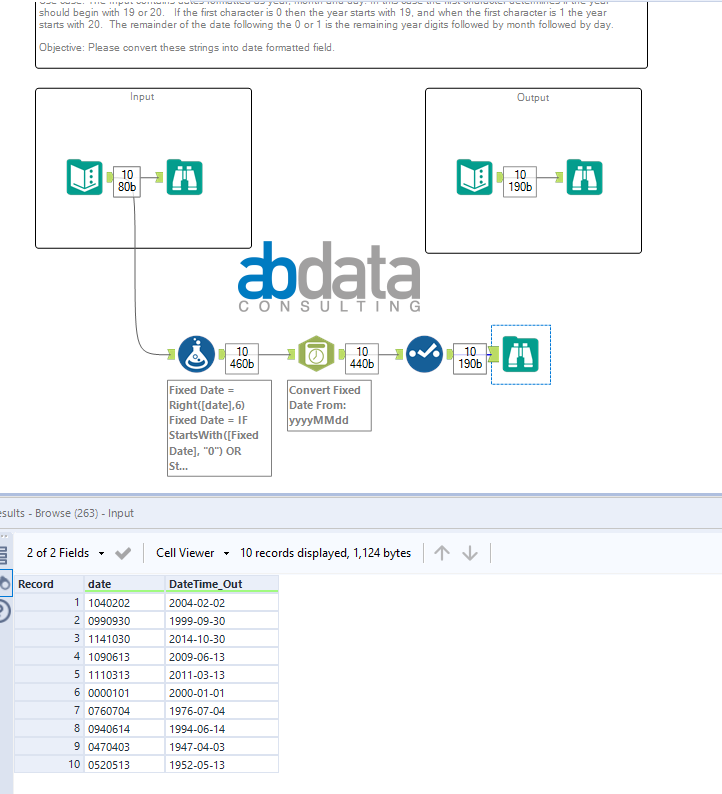This screenshot has height=794, width=722.
Task: Click the Results Browse (263) Input title
Action: (x=67, y=513)
